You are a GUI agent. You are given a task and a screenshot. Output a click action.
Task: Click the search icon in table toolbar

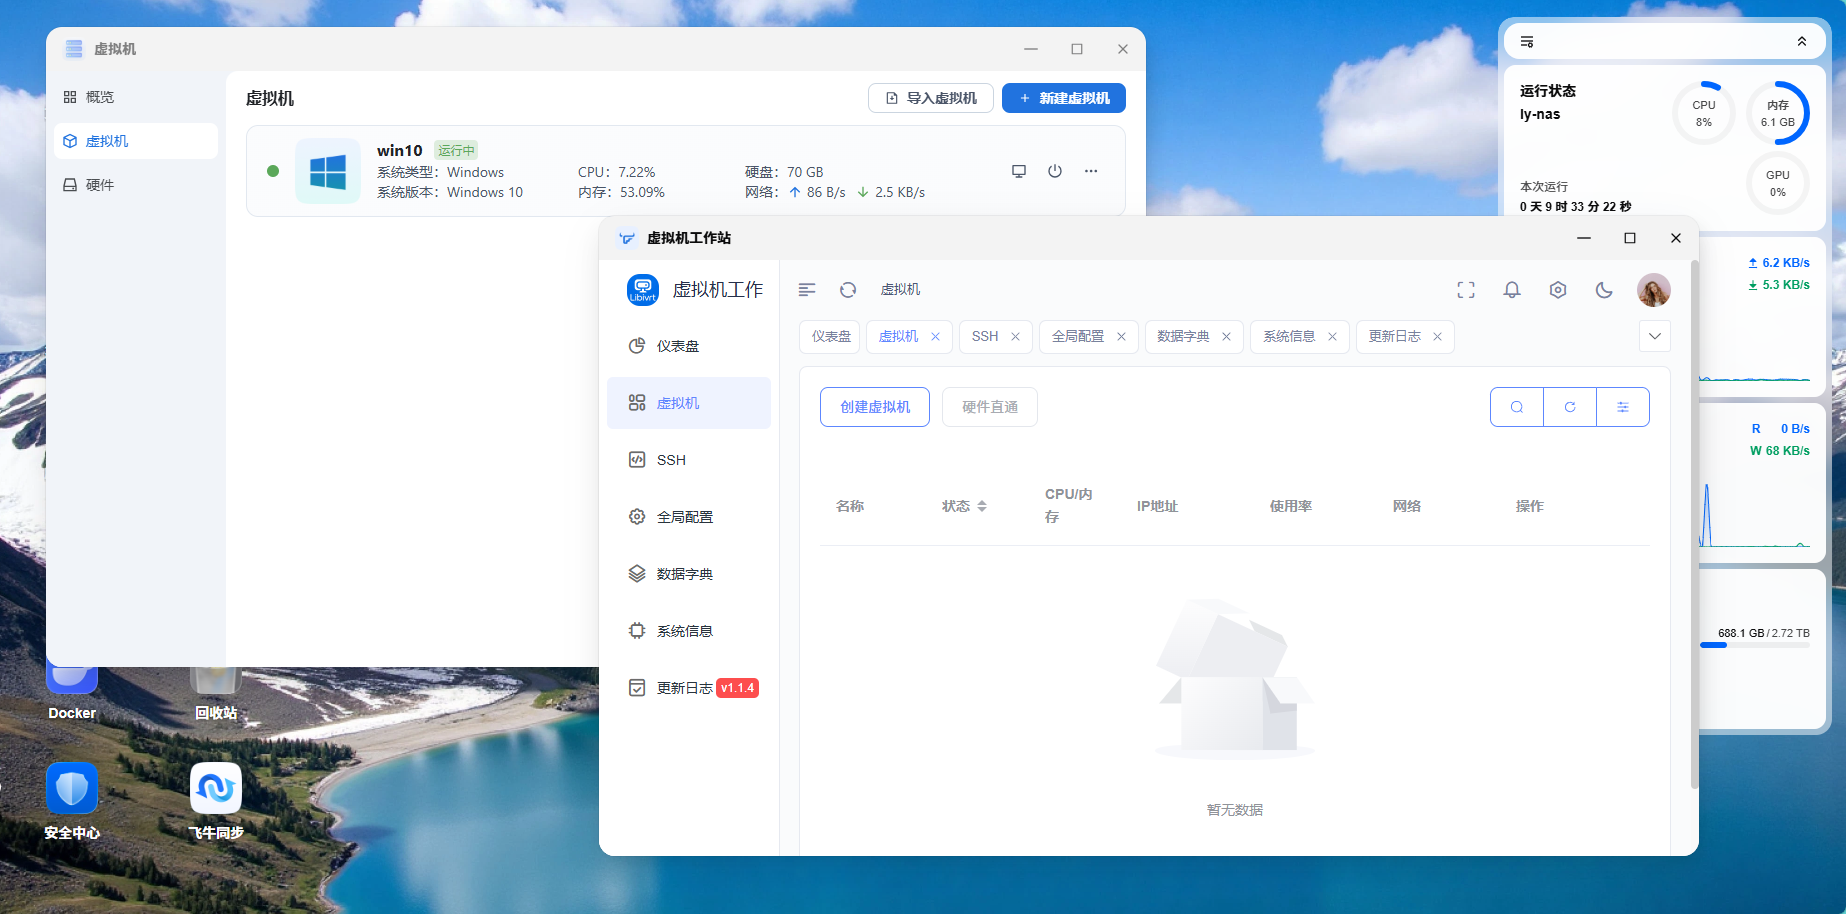coord(1517,407)
